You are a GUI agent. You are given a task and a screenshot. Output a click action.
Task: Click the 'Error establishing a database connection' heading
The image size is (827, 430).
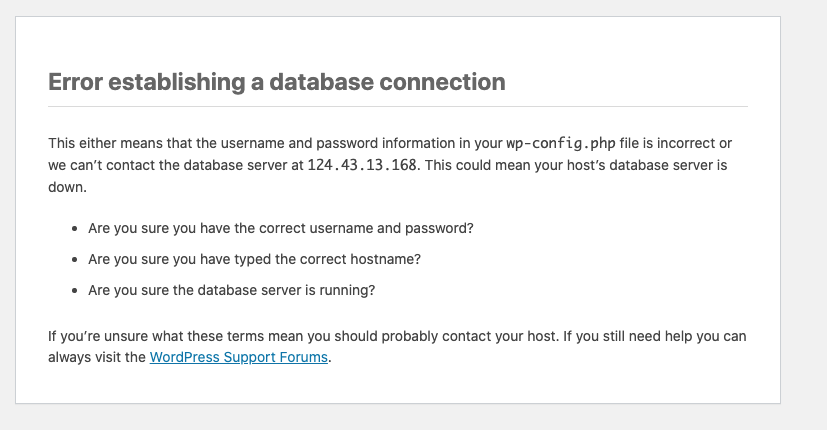(x=277, y=82)
